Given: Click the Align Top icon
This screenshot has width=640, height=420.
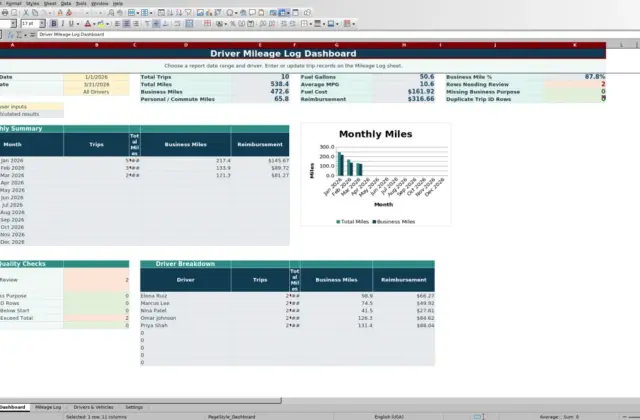Looking at the screenshot, I should (147, 24).
